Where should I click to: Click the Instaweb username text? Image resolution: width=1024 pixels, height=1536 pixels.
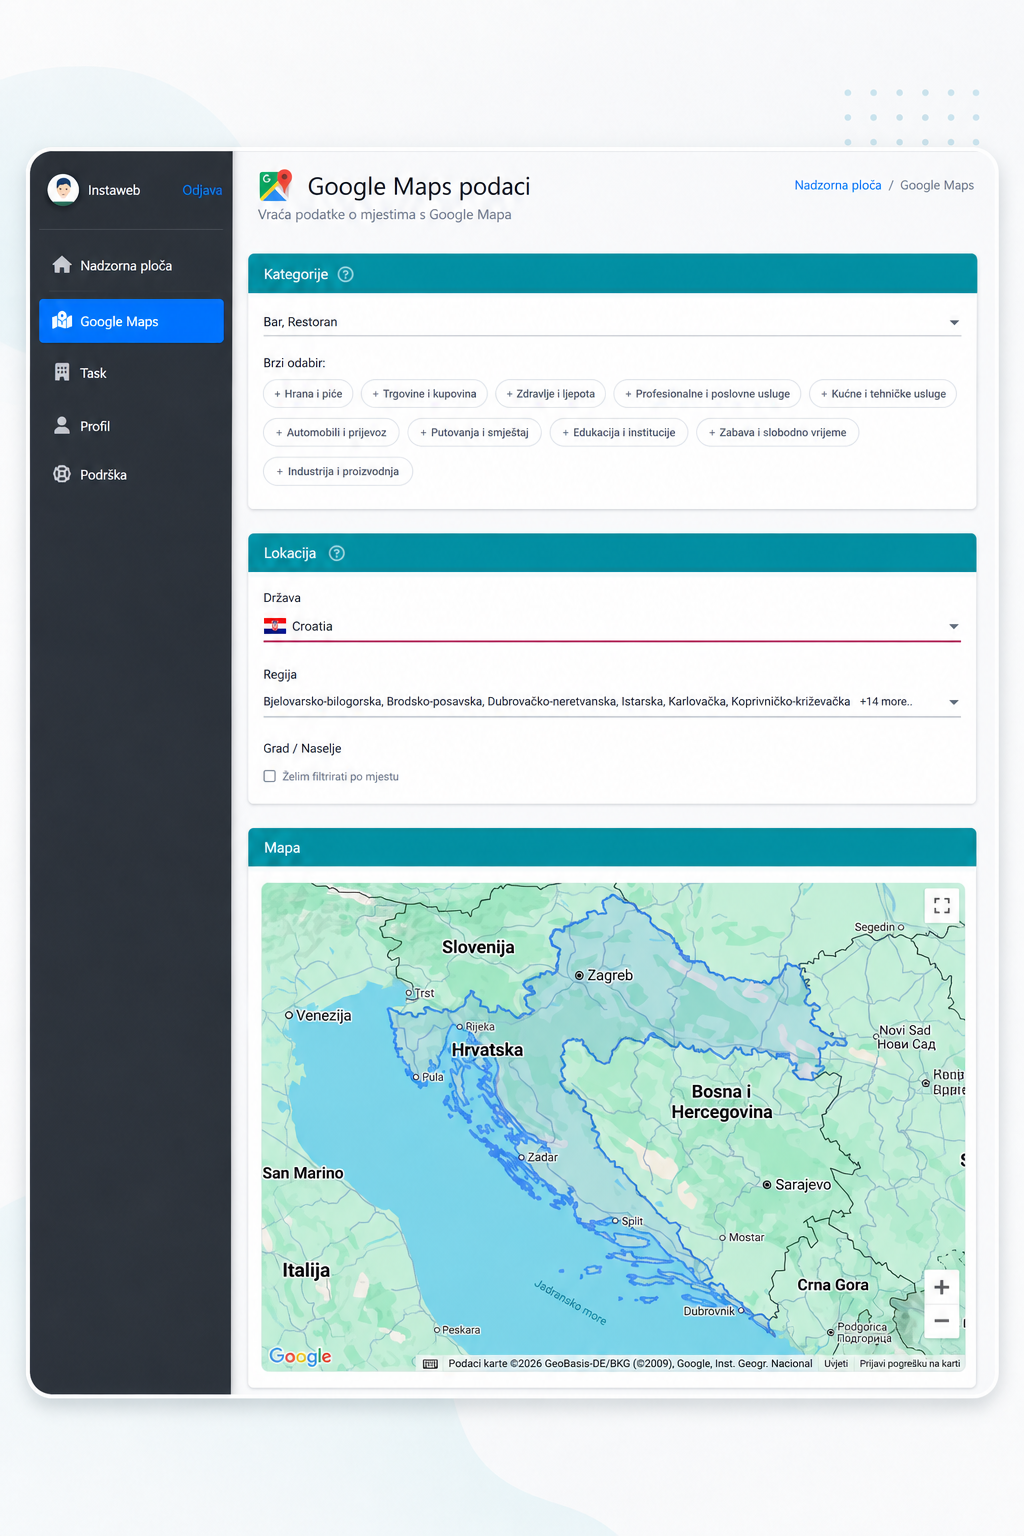tap(114, 190)
